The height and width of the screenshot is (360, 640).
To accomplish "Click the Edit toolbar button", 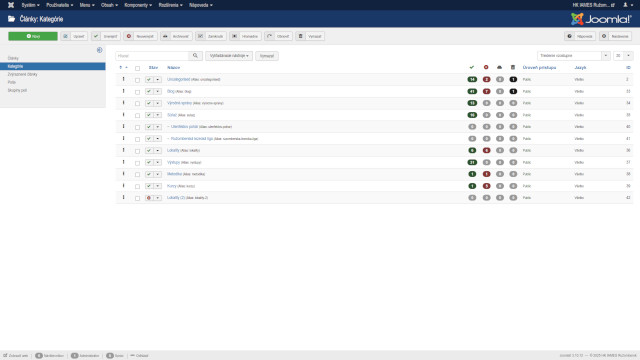I will 74,36.
